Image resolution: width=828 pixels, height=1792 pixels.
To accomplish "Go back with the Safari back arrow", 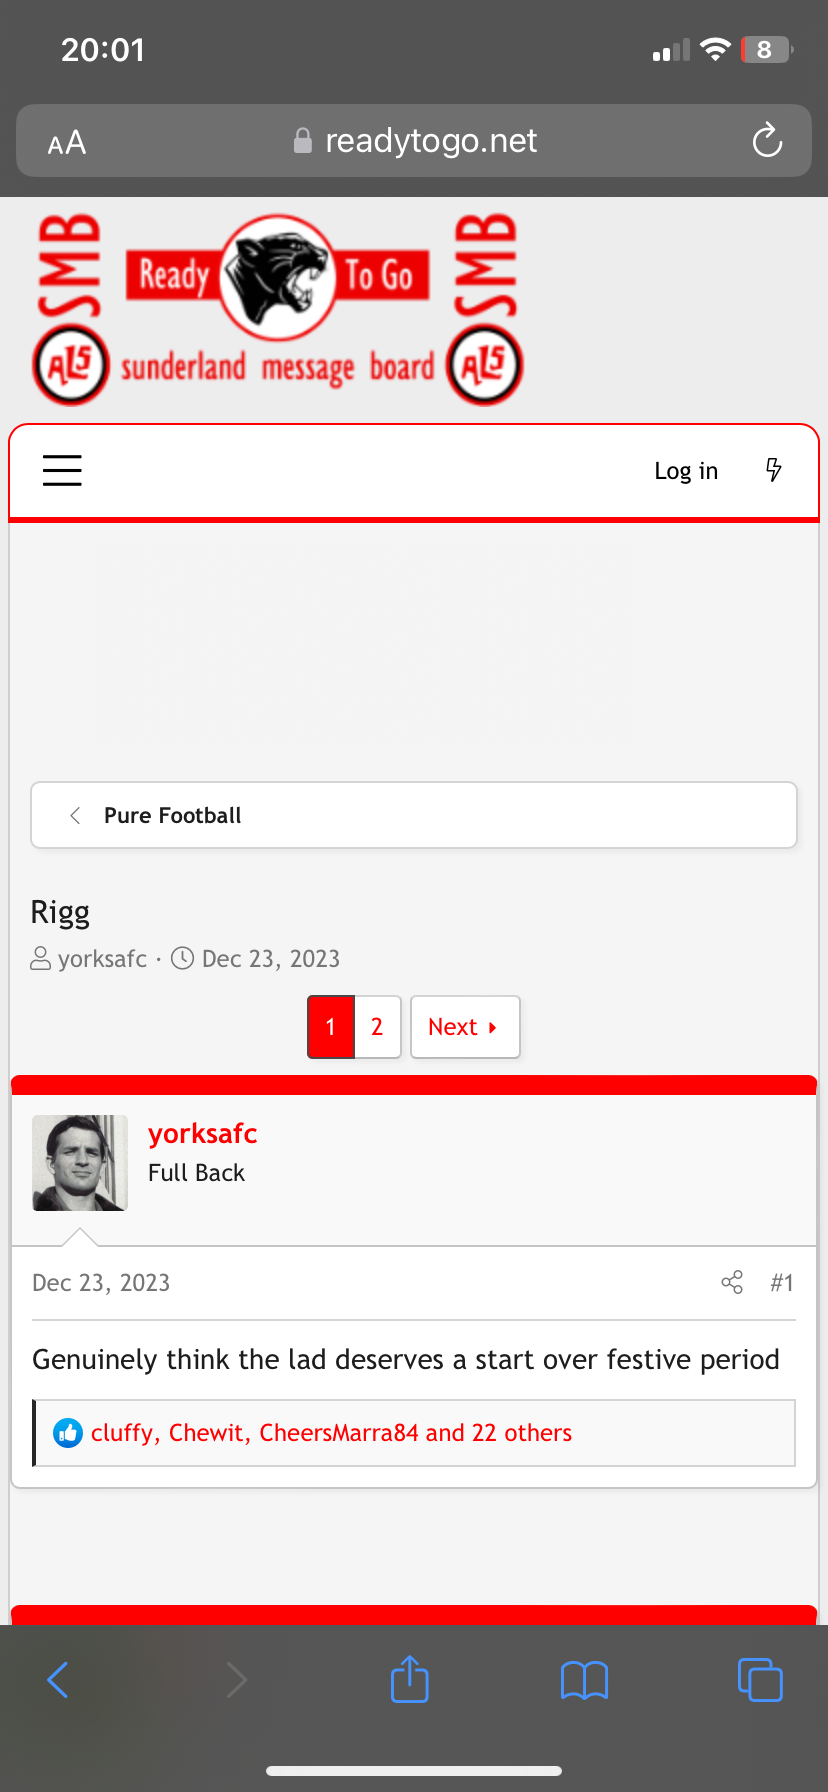I will [58, 1680].
